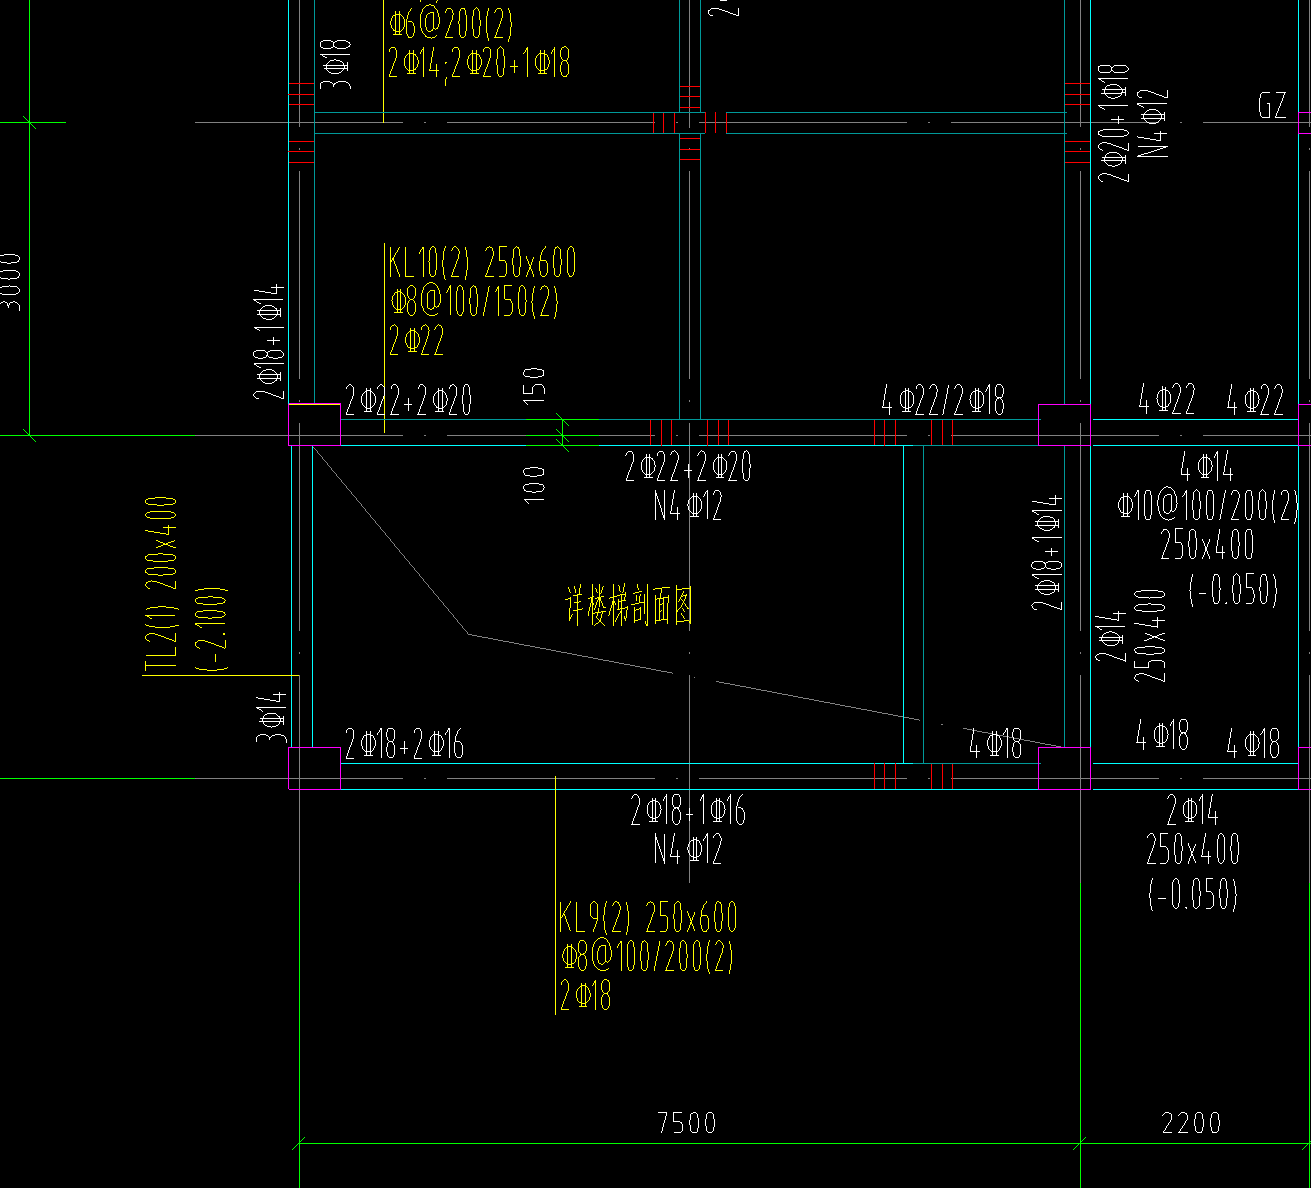This screenshot has height=1188, width=1311.
Task: Select the KL10(2) 250x600 beam label
Action: (483, 264)
